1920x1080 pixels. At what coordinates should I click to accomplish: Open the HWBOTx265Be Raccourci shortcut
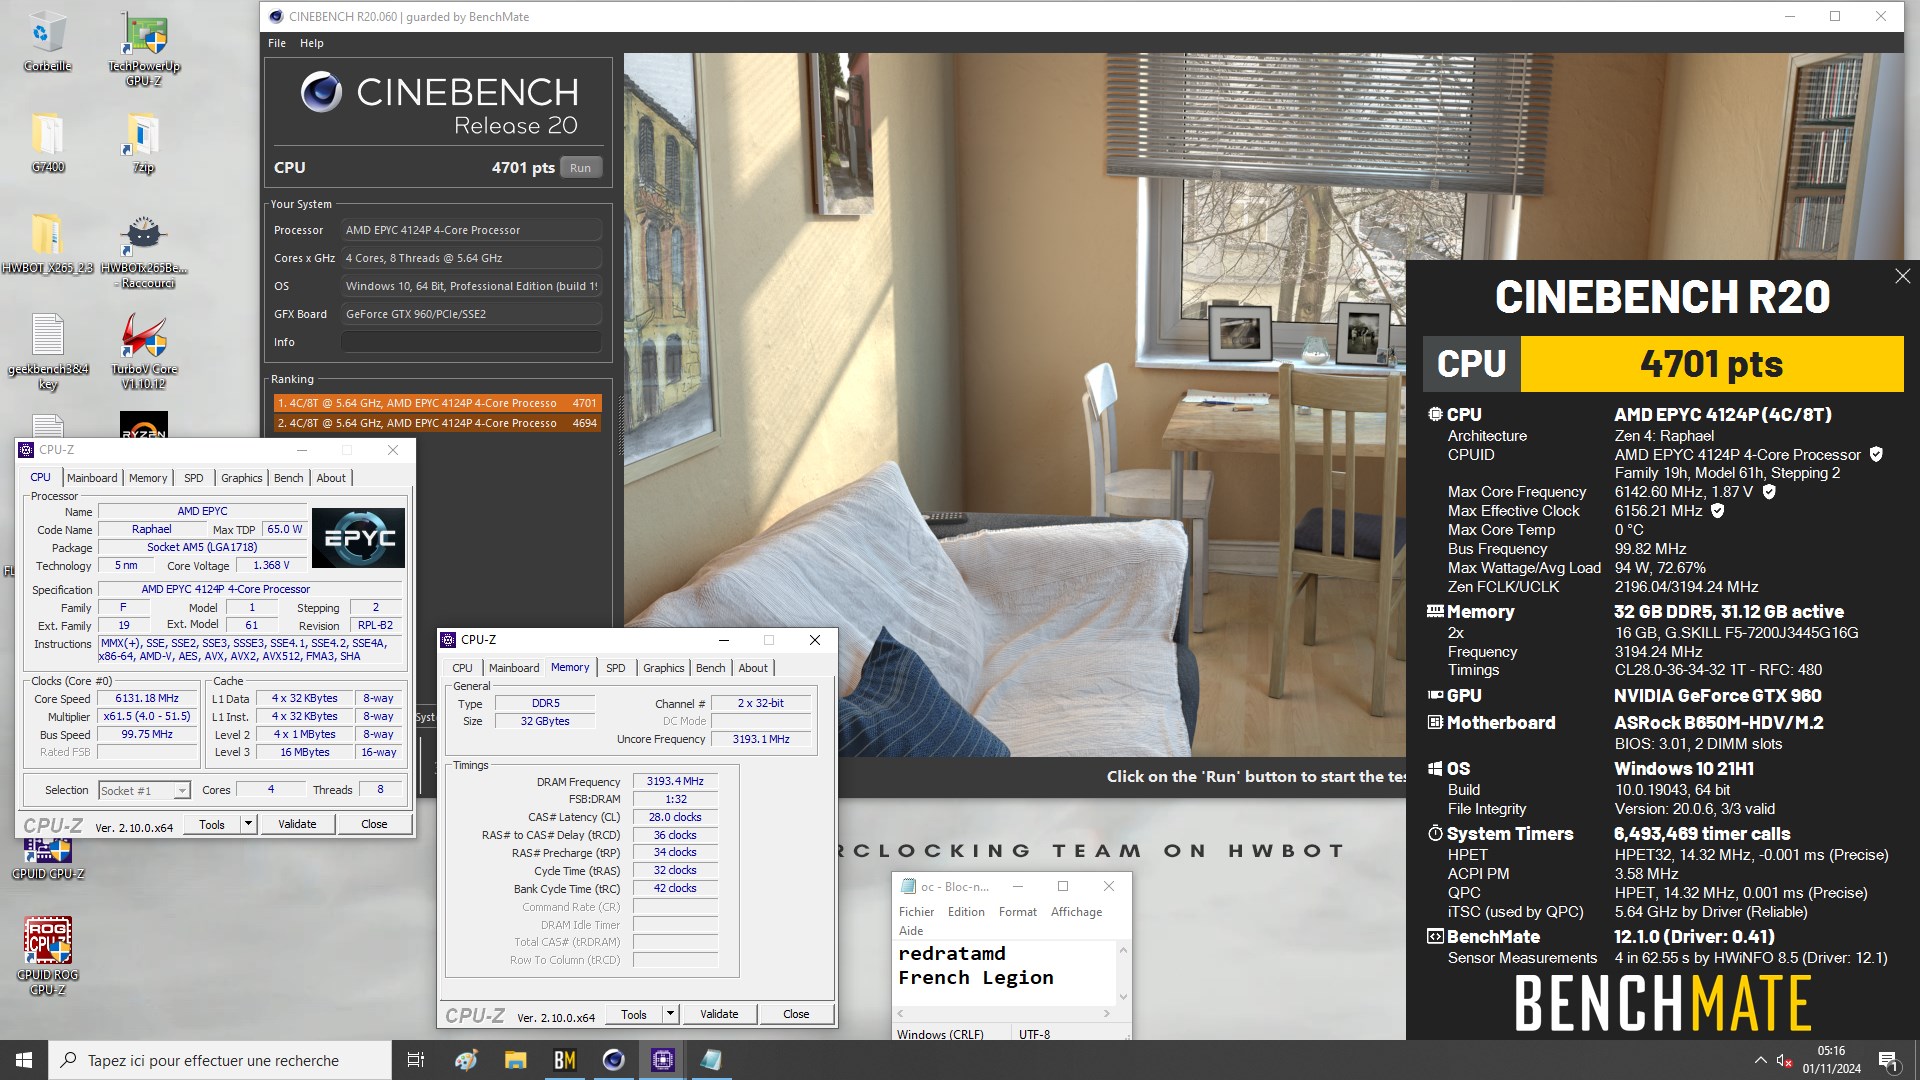tap(144, 250)
